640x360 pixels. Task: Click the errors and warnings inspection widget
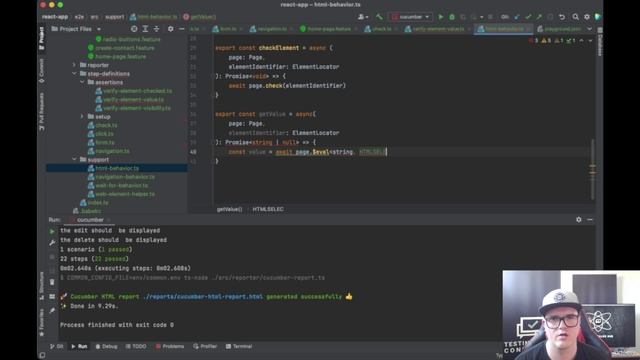pyautogui.click(x=553, y=40)
